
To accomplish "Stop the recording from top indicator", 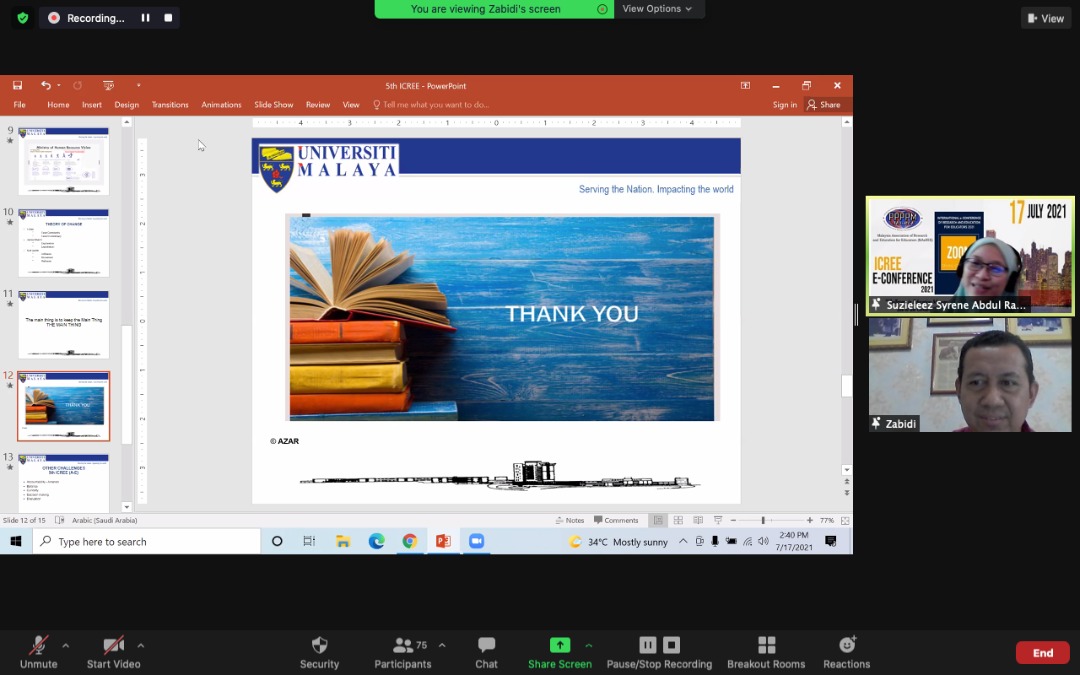I will [168, 18].
